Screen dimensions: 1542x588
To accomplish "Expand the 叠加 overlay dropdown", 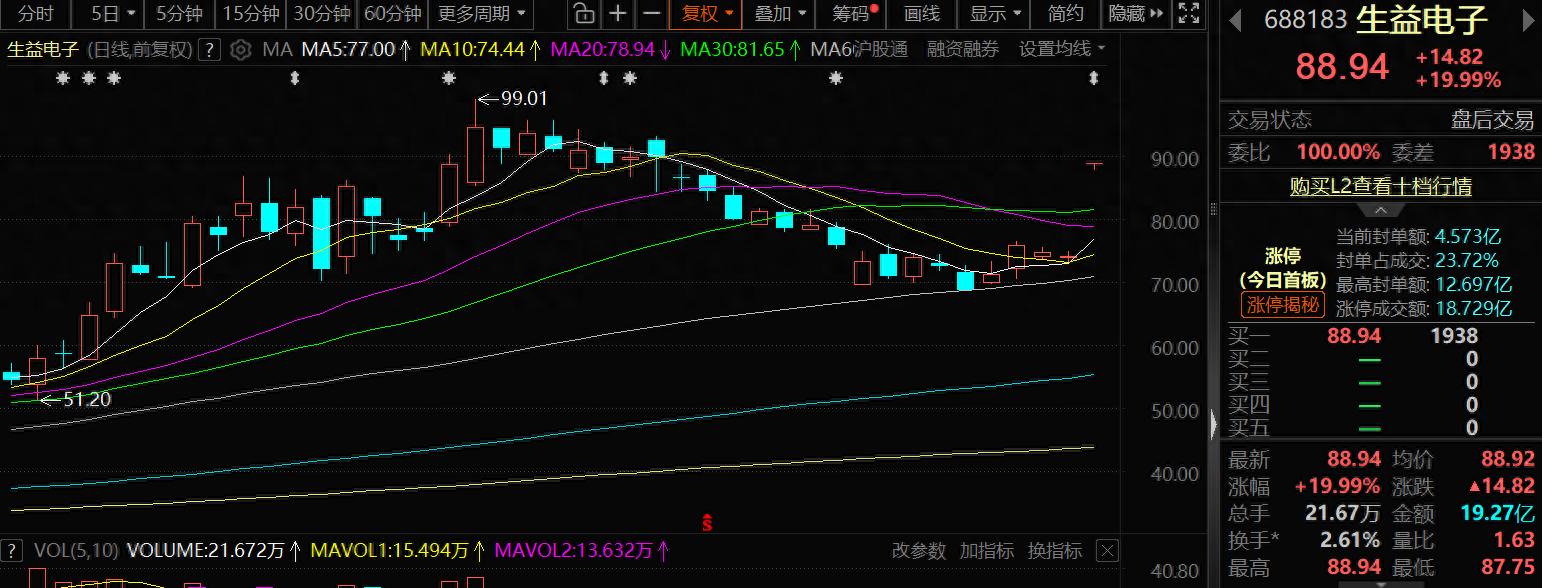I will 773,15.
